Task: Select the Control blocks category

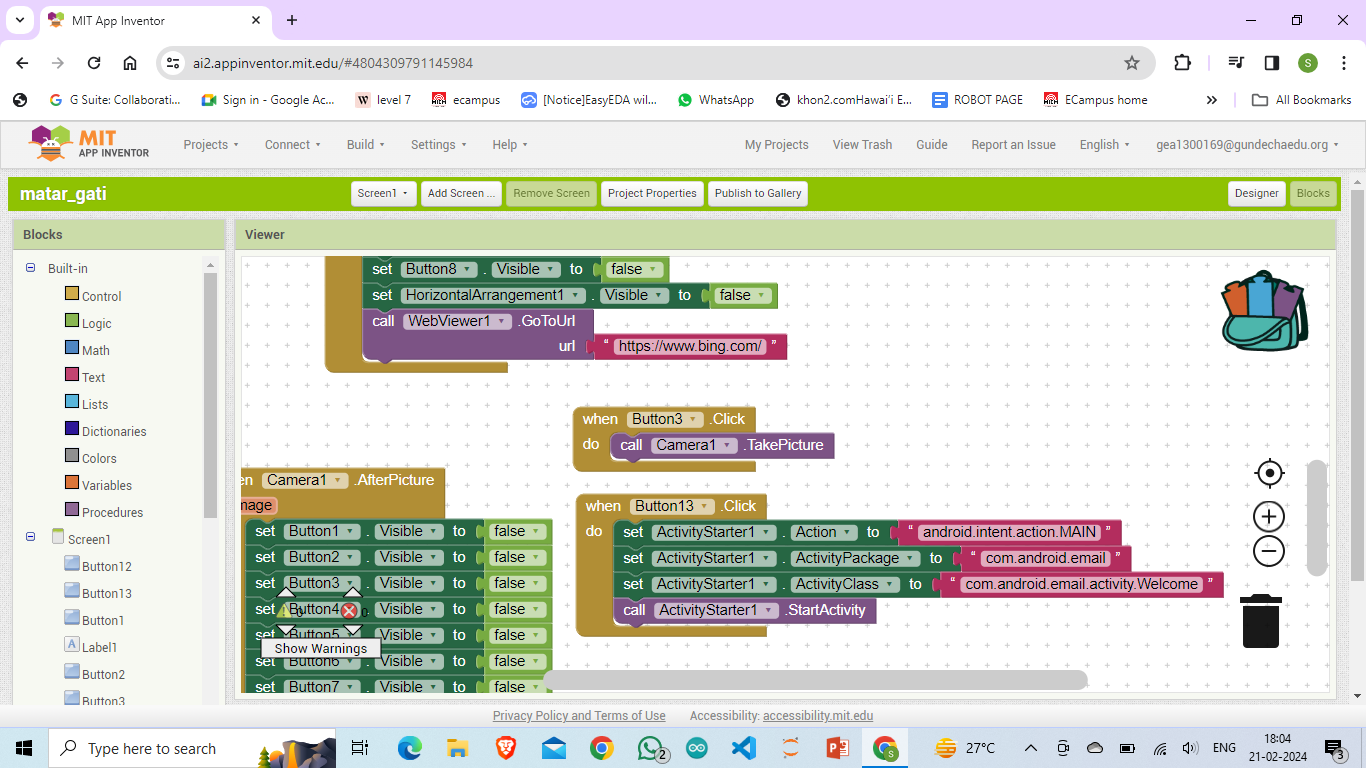Action: (101, 296)
